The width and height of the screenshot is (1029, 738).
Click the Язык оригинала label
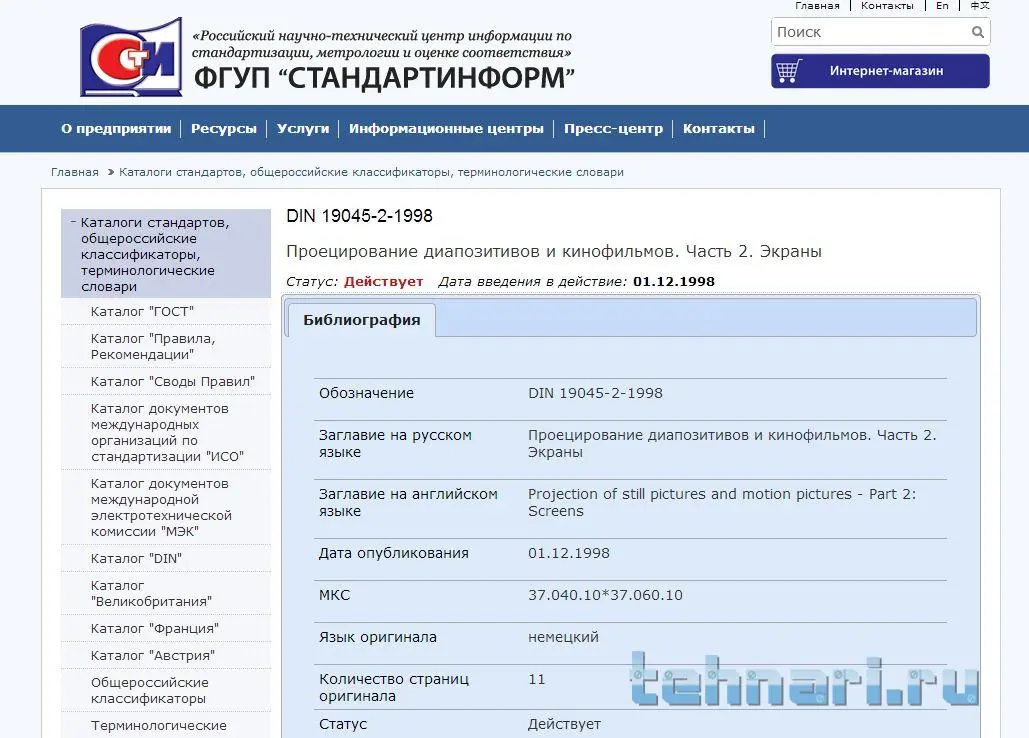(377, 637)
